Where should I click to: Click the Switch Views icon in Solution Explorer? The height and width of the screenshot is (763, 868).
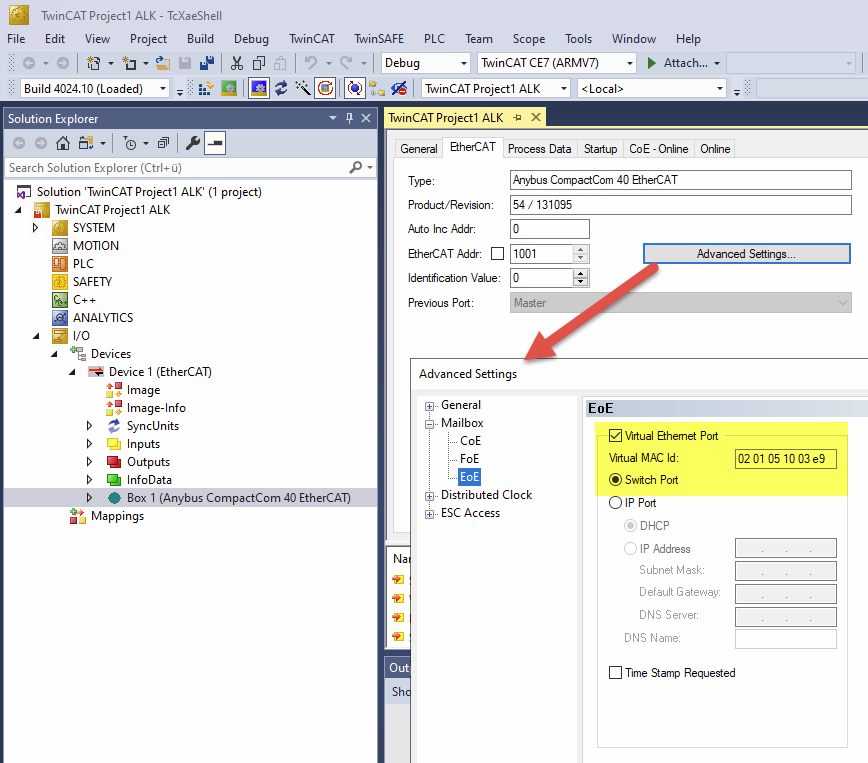coord(86,143)
